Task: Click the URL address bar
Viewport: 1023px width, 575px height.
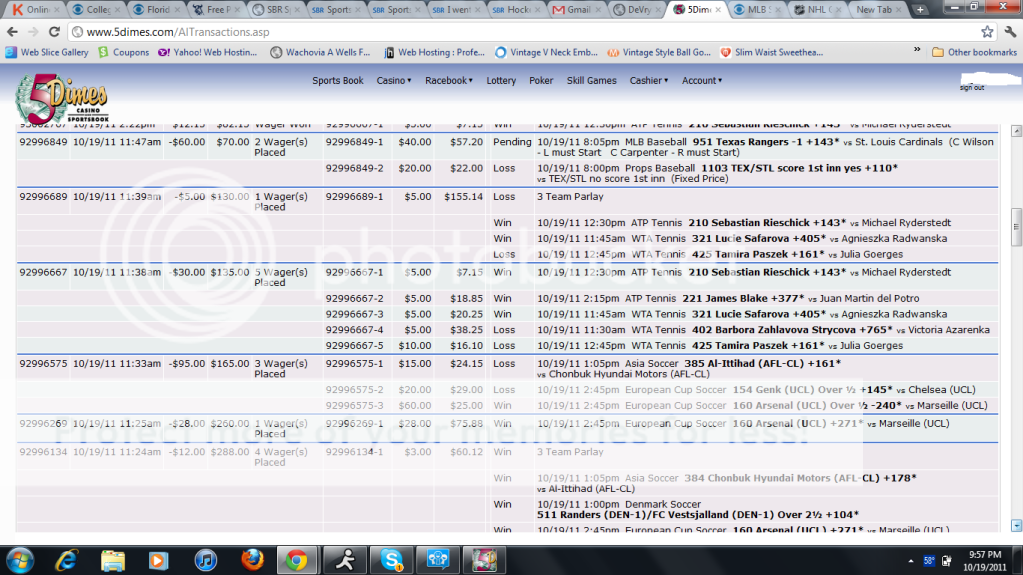Action: (x=500, y=32)
